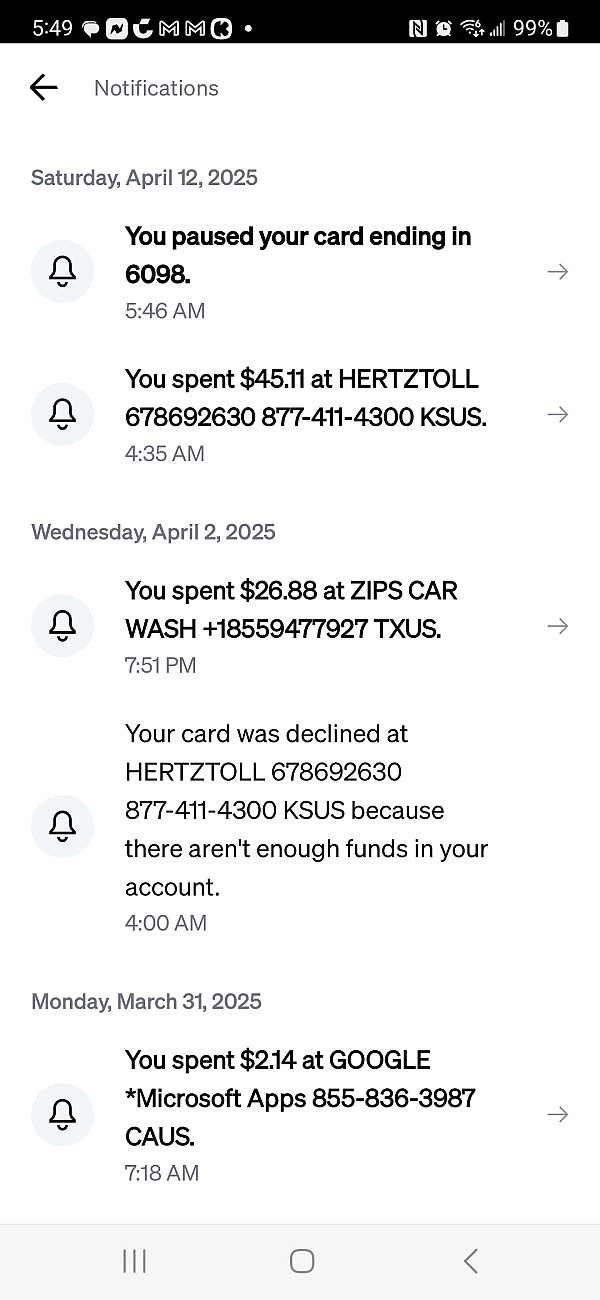This screenshot has width=600, height=1300.
Task: Tap the battery indicator in status bar
Action: 562,28
